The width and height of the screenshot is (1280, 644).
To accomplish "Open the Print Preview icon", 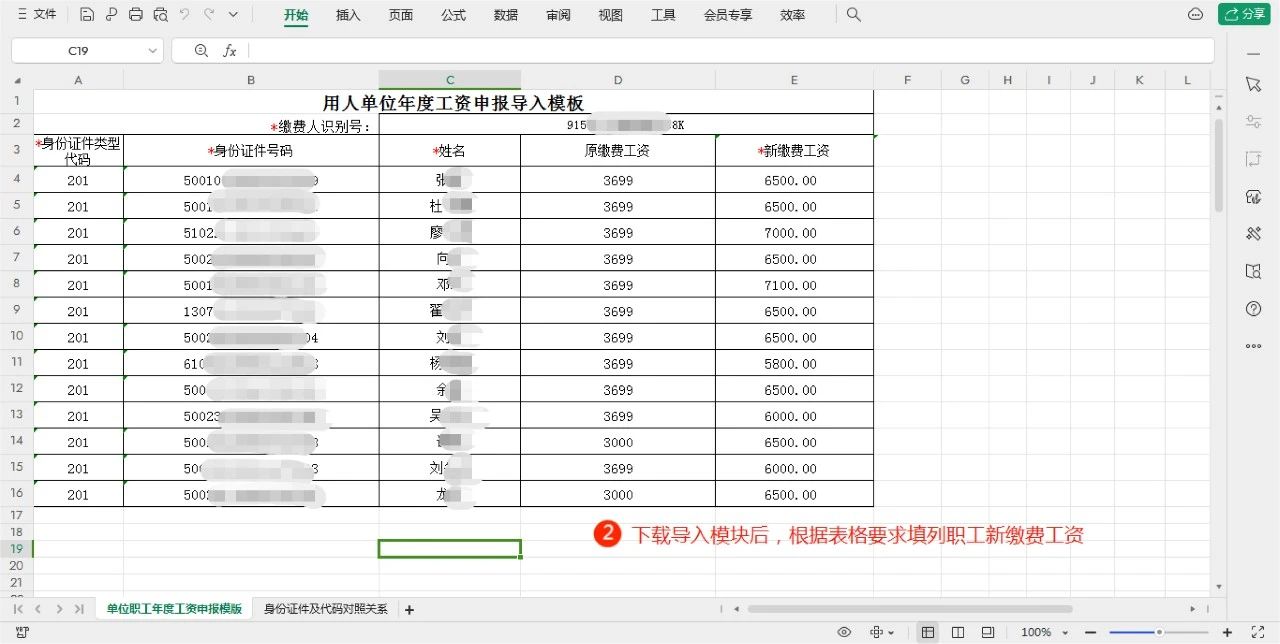I will (x=160, y=15).
